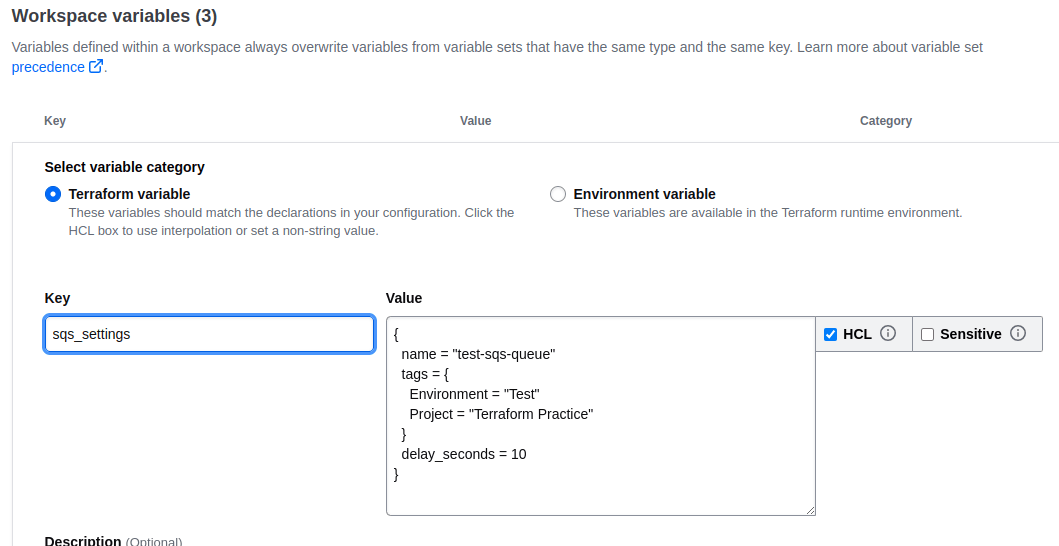Click the name = "test-sqs-queue" line
Screen dimensions: 1059x546
478,354
